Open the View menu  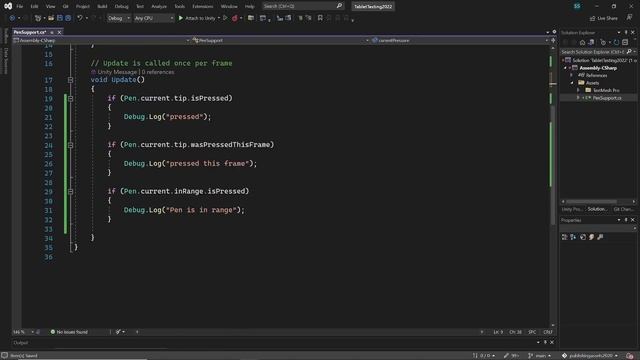50,7
